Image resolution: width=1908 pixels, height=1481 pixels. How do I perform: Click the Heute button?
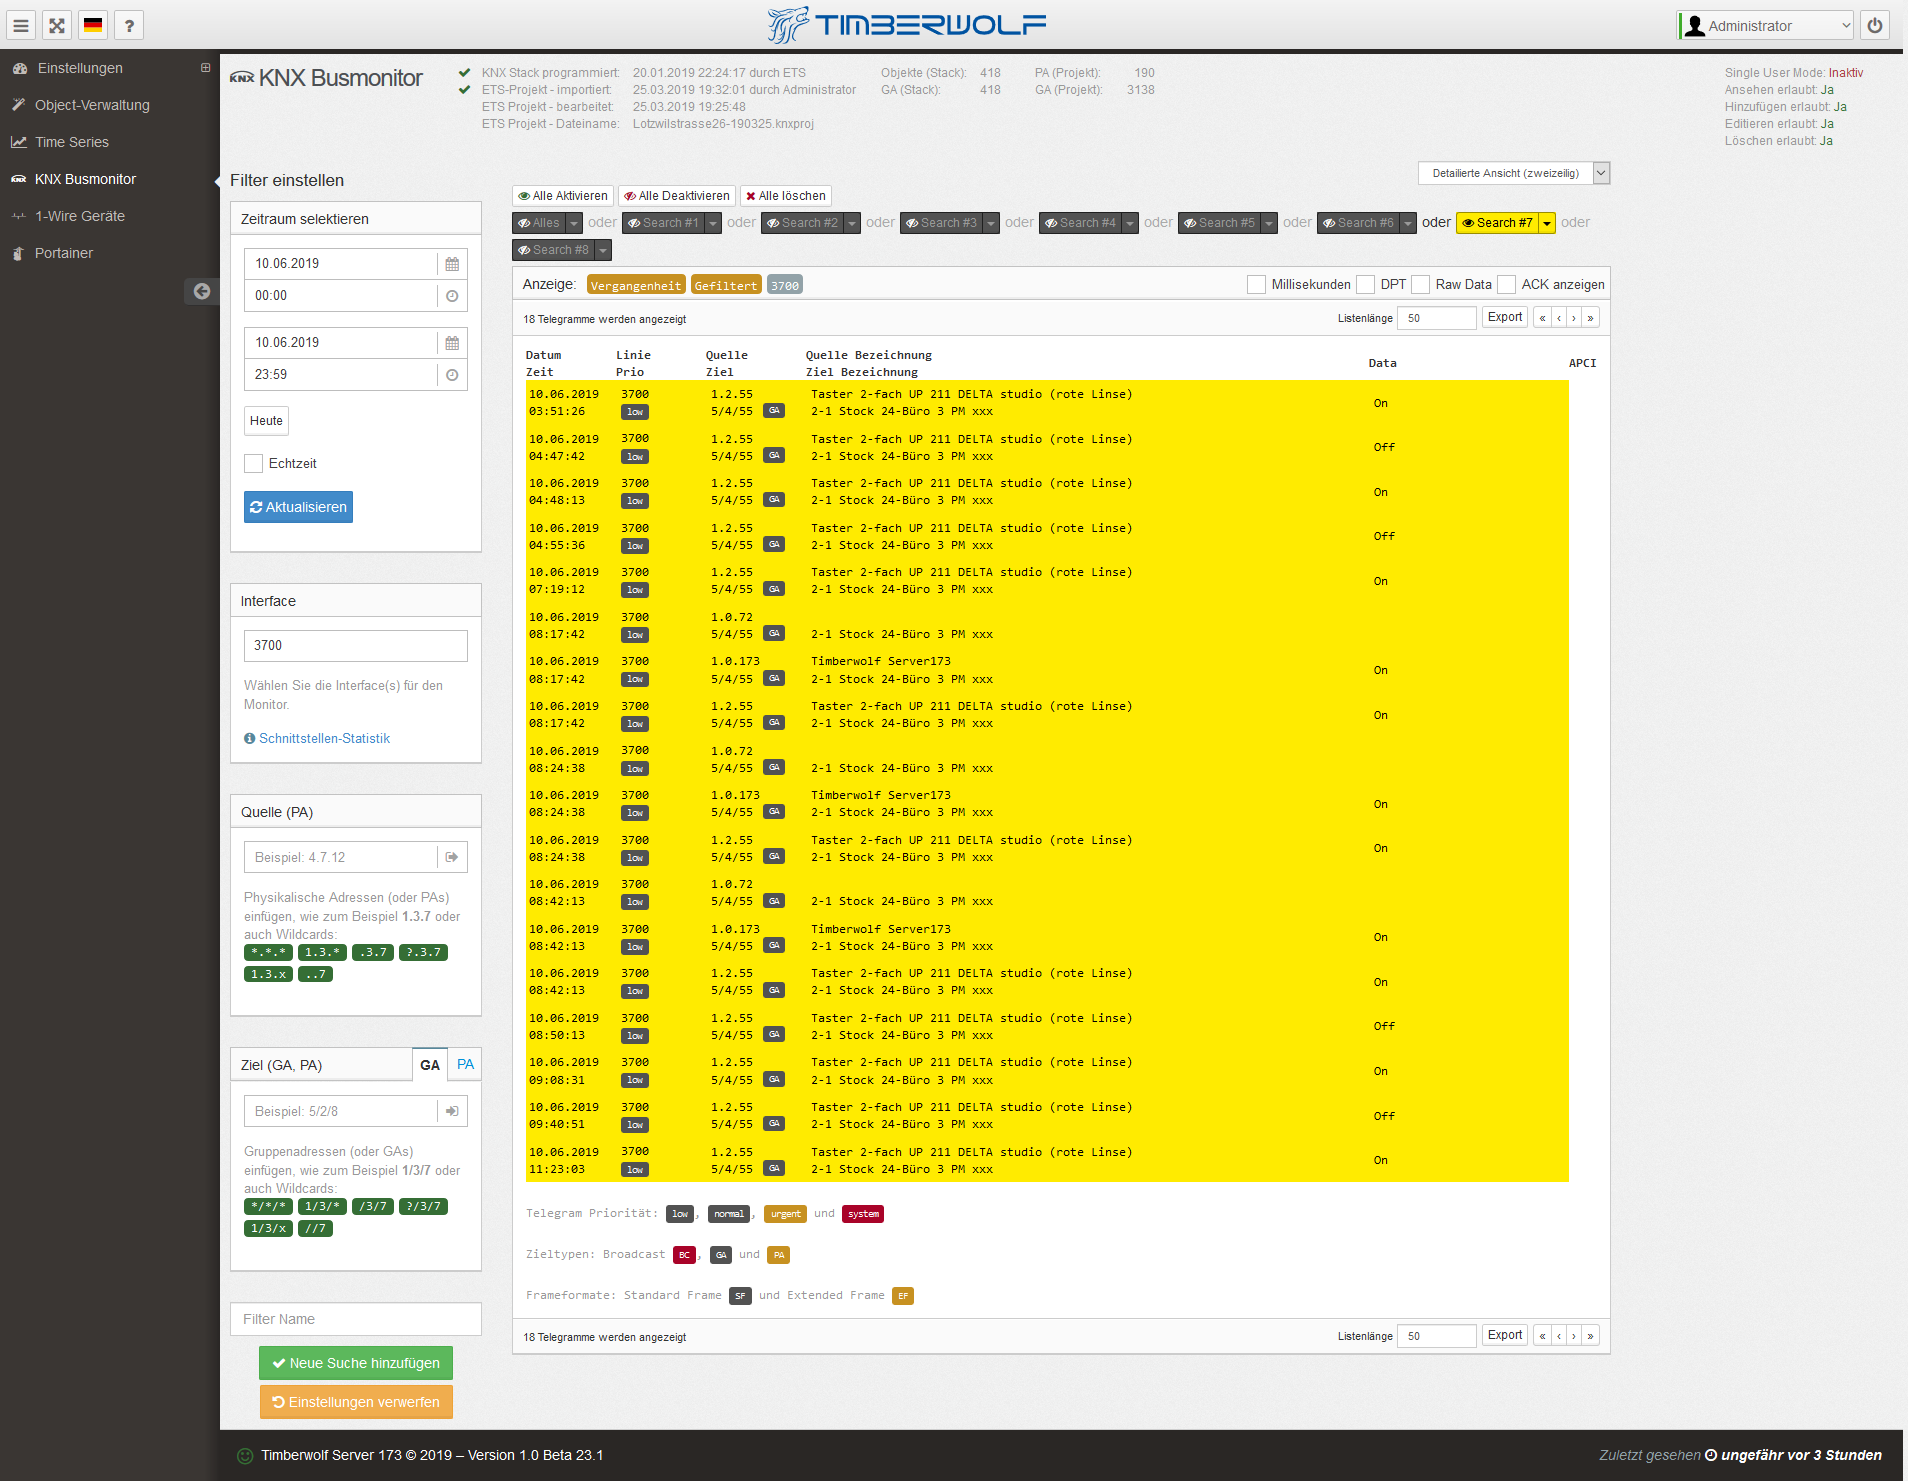(266, 421)
